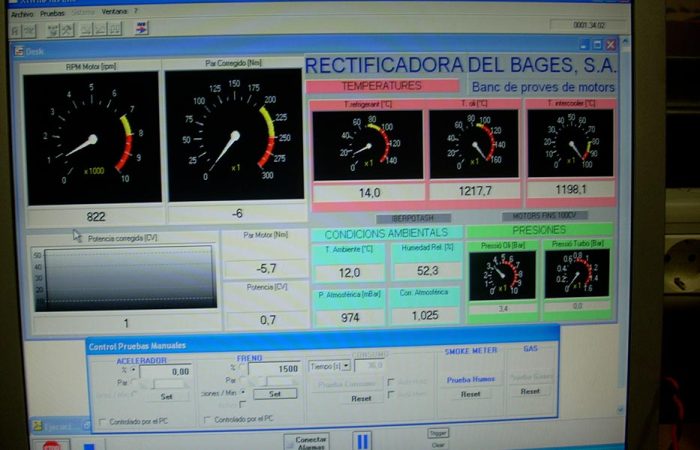The image size is (700, 450).
Task: Click the red STOP icon at bottom left
Action: coord(51,444)
